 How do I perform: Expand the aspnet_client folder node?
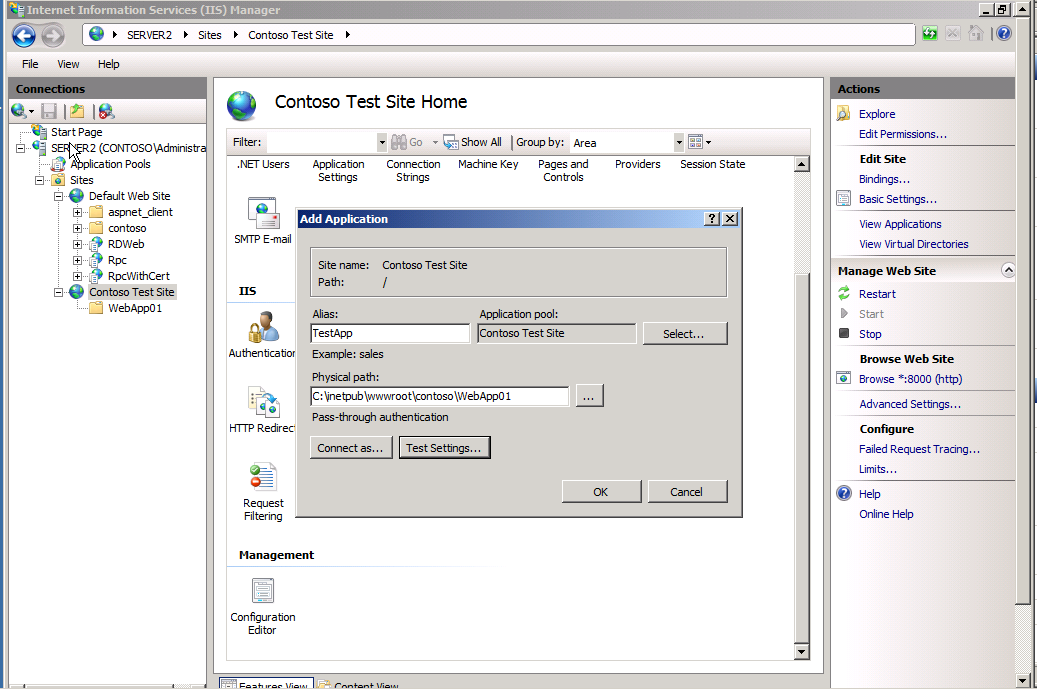click(x=77, y=212)
